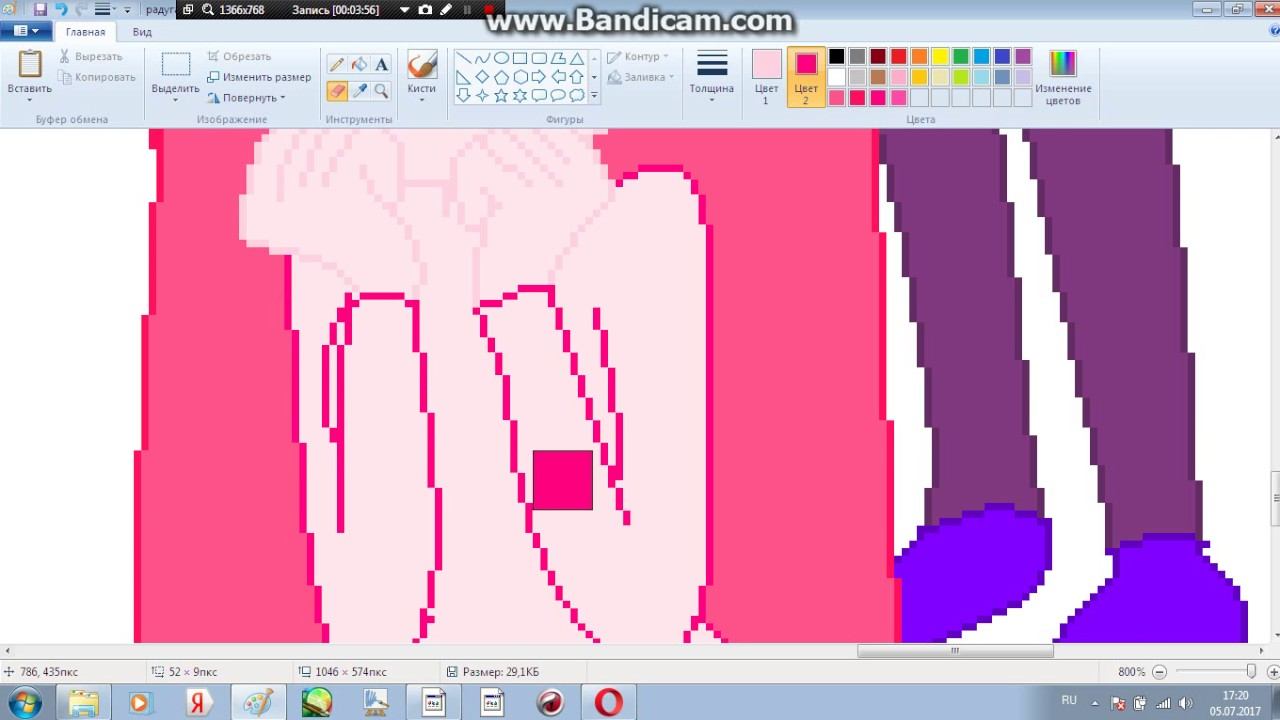Open the Вставить dropdown arrow
The image size is (1280, 720).
pyautogui.click(x=30, y=99)
